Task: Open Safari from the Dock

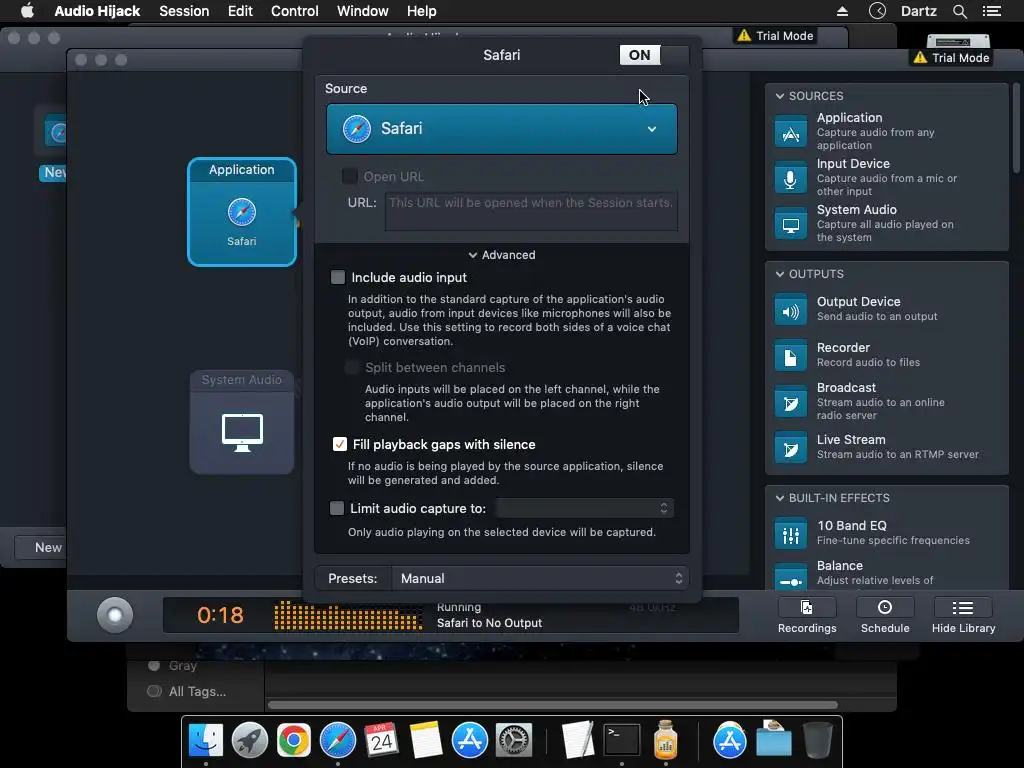Action: coord(338,741)
